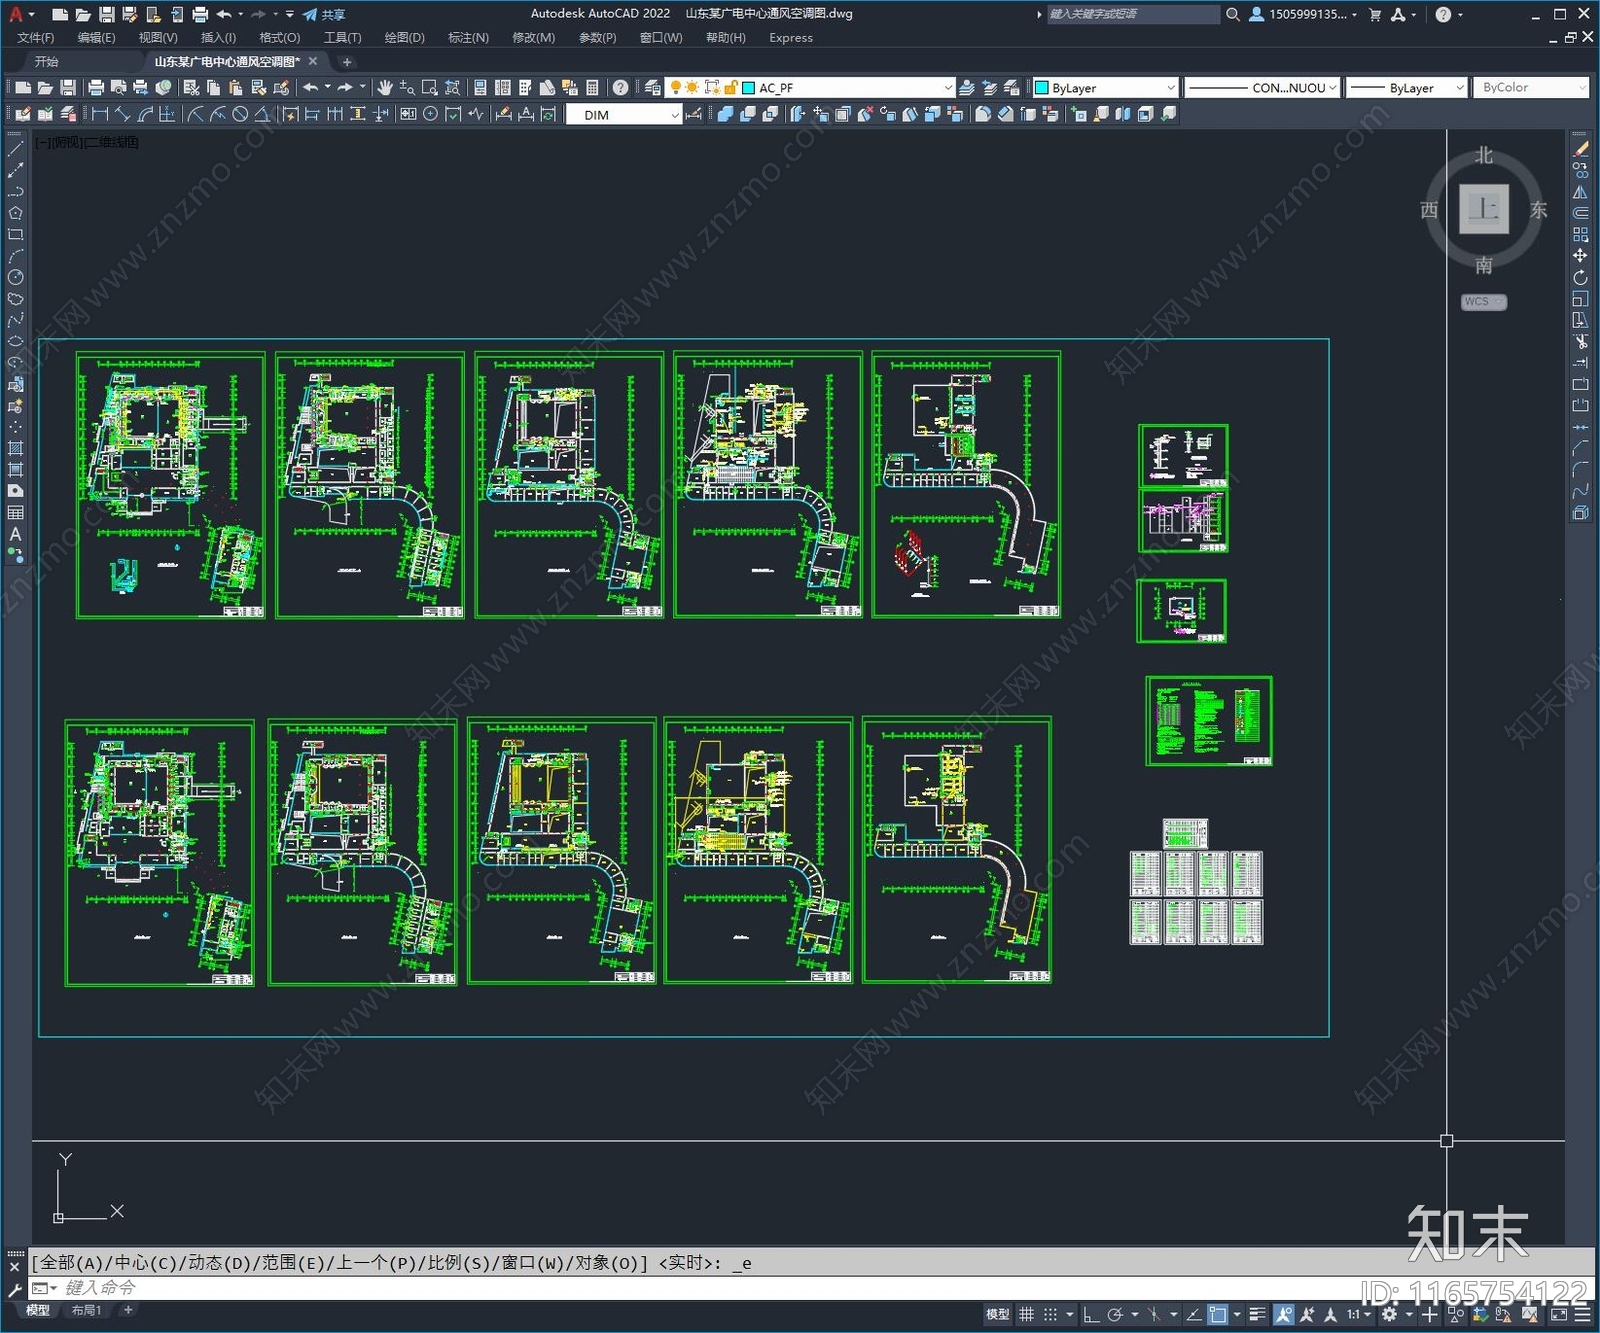The width and height of the screenshot is (1600, 1333).
Task: Open the ByLayer color swatch control
Action: pos(1104,88)
